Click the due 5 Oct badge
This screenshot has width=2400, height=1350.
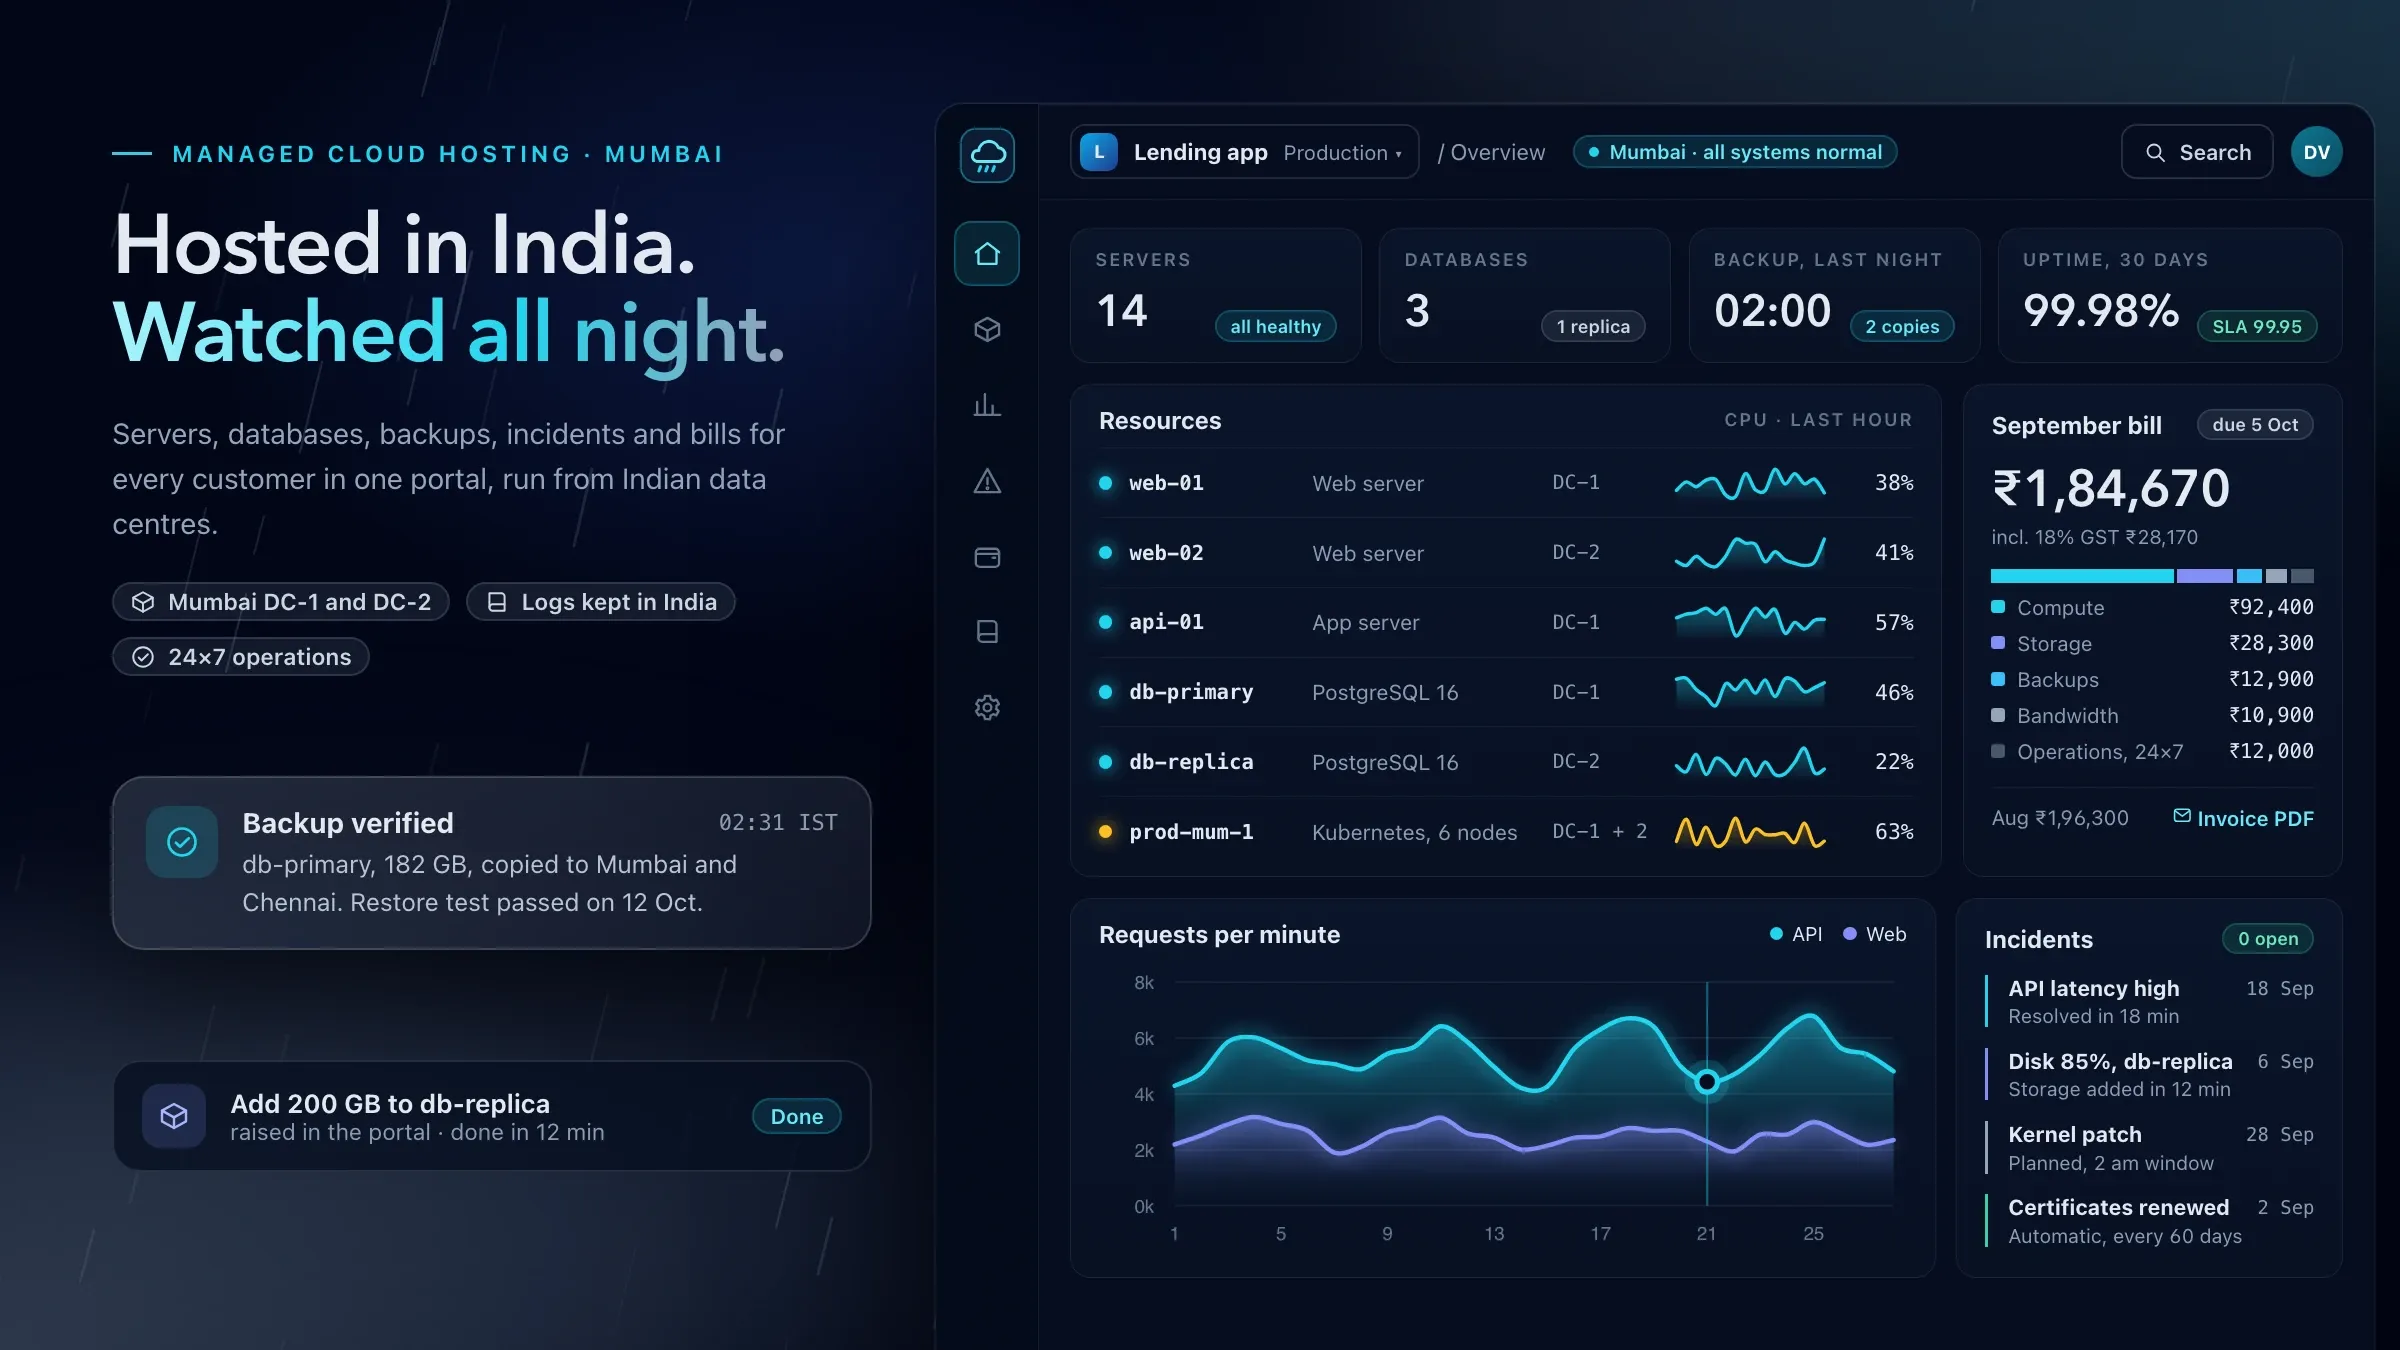click(x=2255, y=425)
